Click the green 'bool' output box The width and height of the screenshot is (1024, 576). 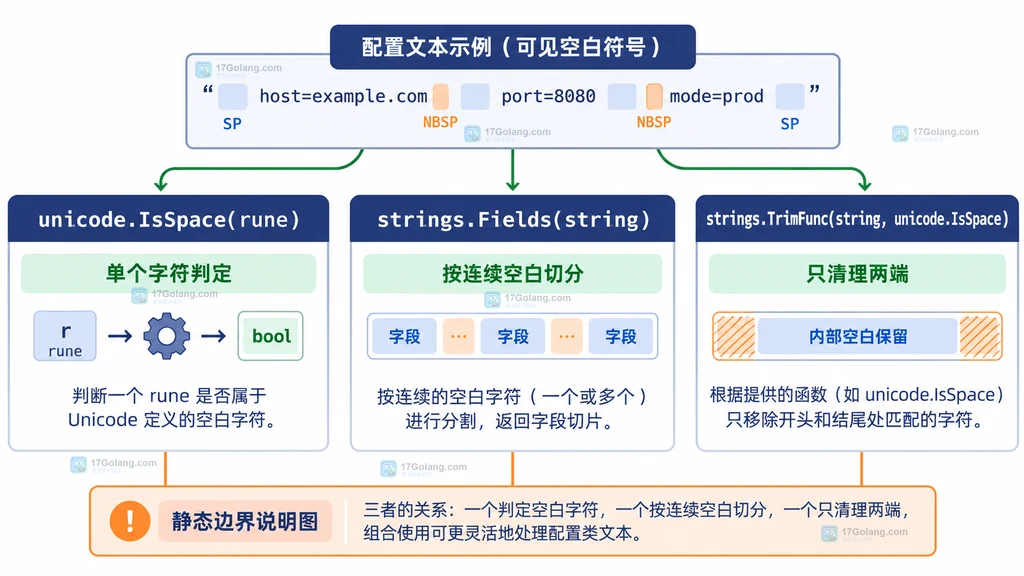[x=270, y=336]
